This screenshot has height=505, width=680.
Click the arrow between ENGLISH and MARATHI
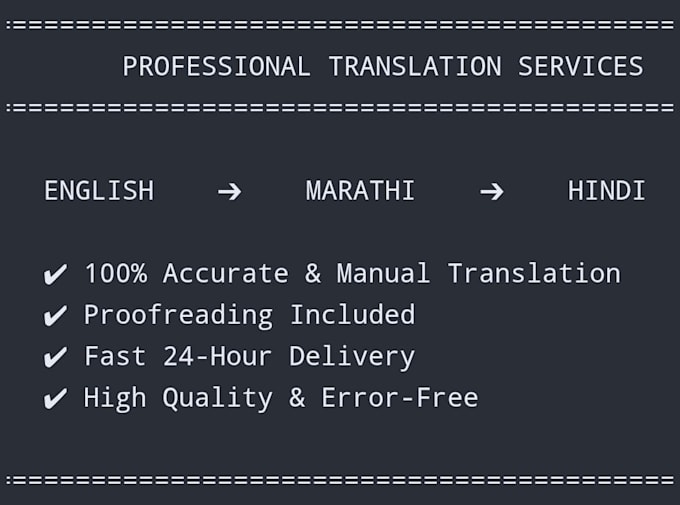[229, 191]
